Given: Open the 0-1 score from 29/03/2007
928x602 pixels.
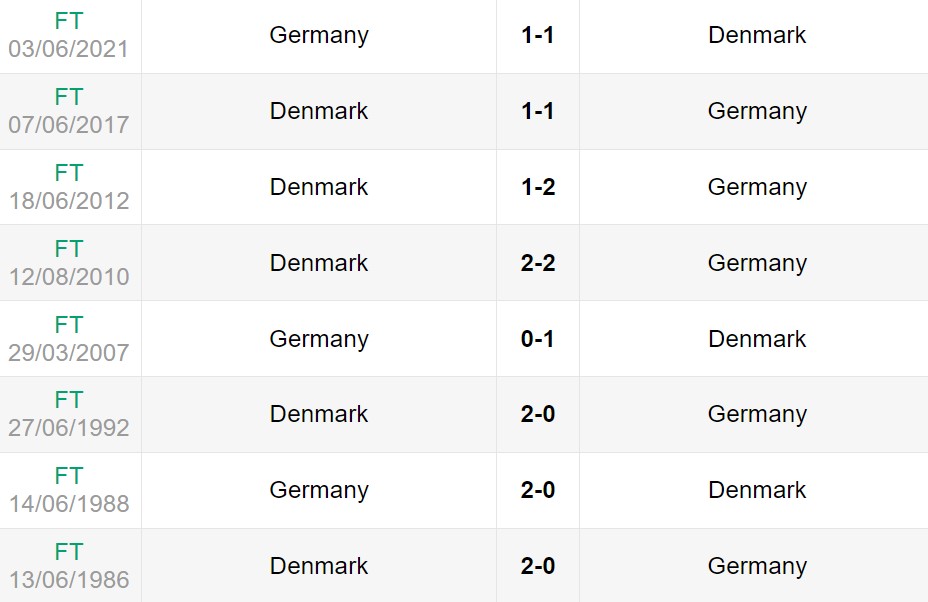Looking at the screenshot, I should click(x=538, y=339).
